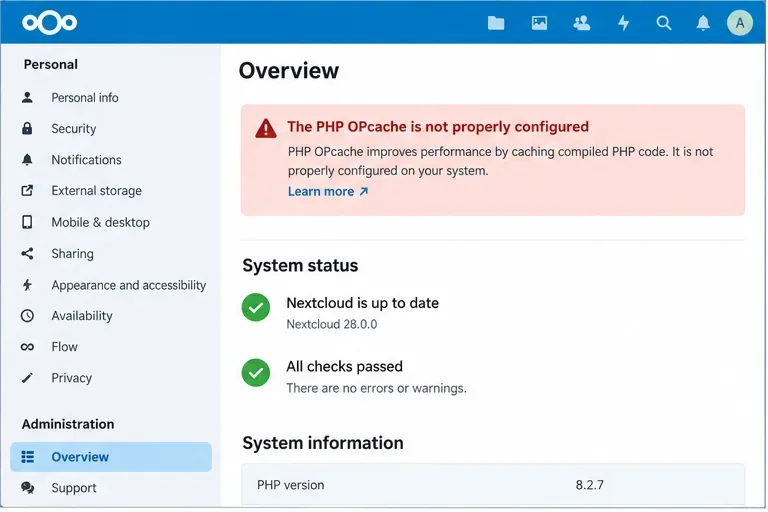Click the bell icon beside Notifications
The image size is (768, 512).
click(27, 160)
